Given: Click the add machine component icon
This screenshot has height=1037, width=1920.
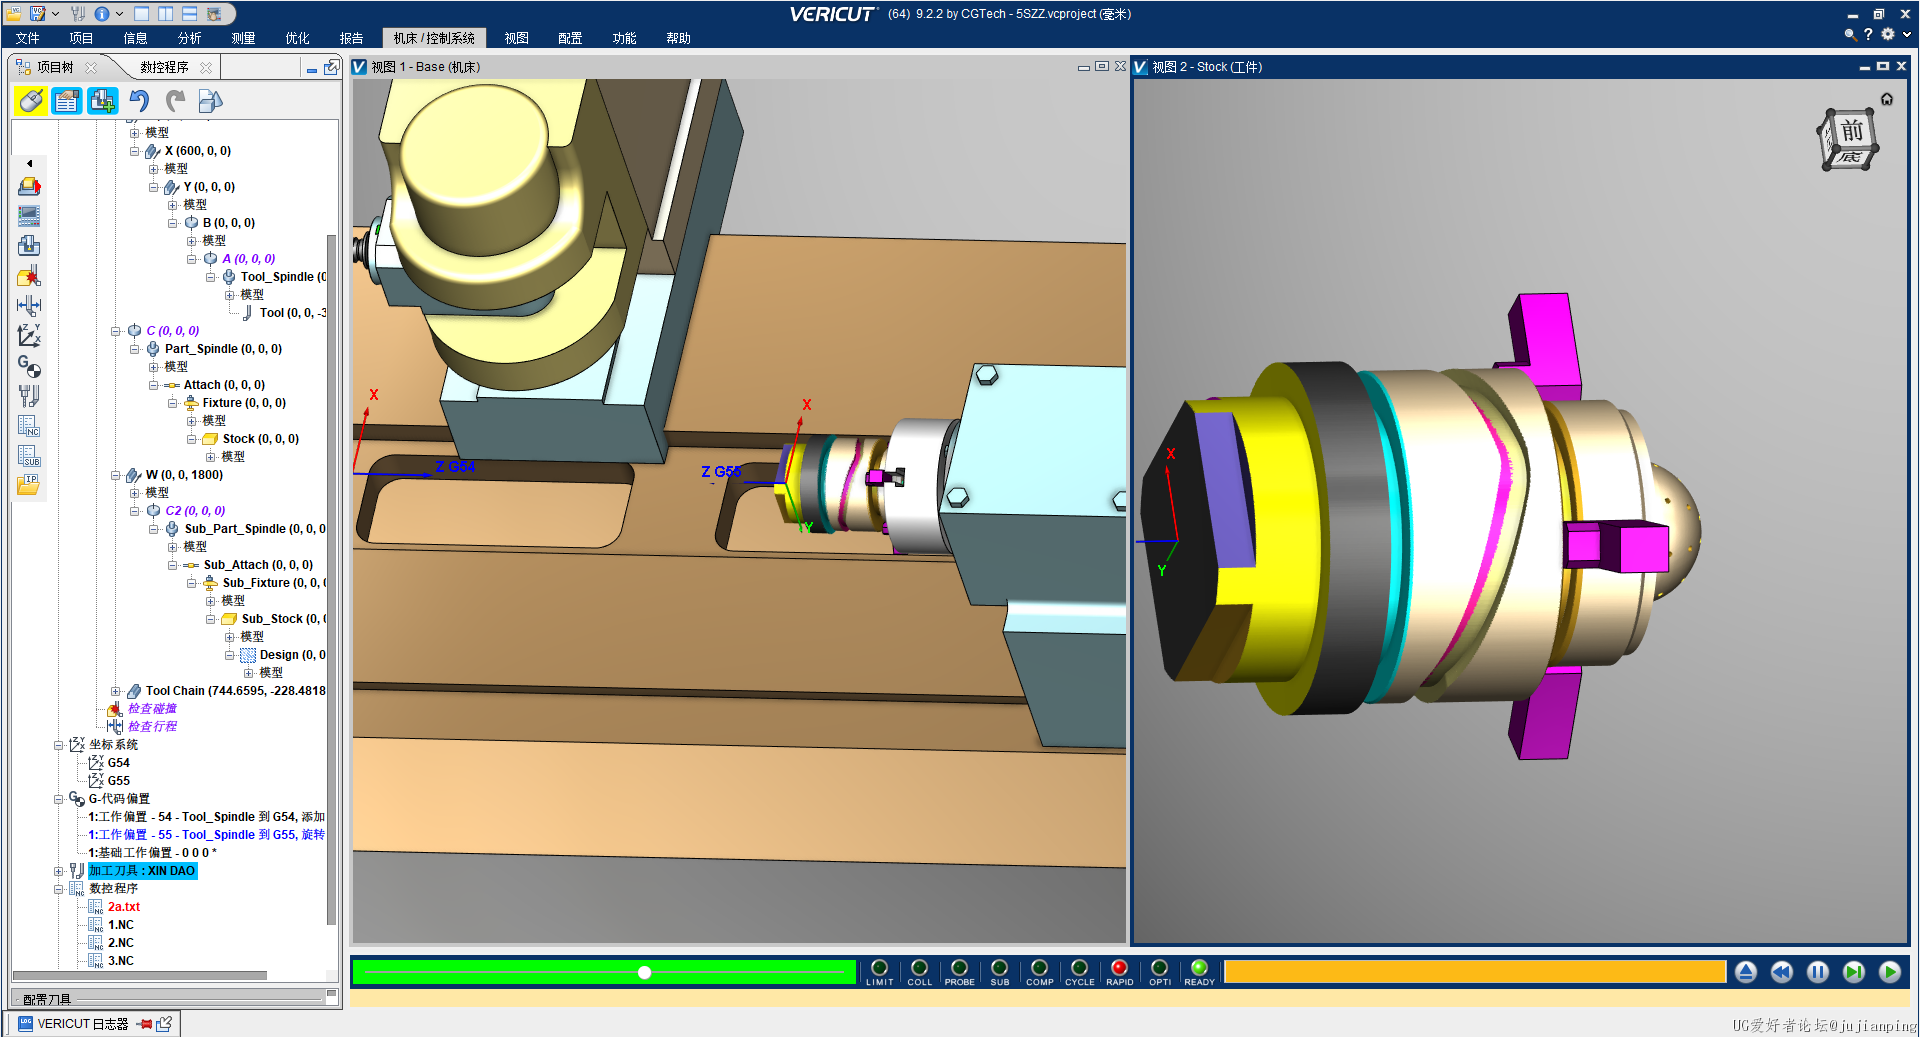Looking at the screenshot, I should [103, 101].
